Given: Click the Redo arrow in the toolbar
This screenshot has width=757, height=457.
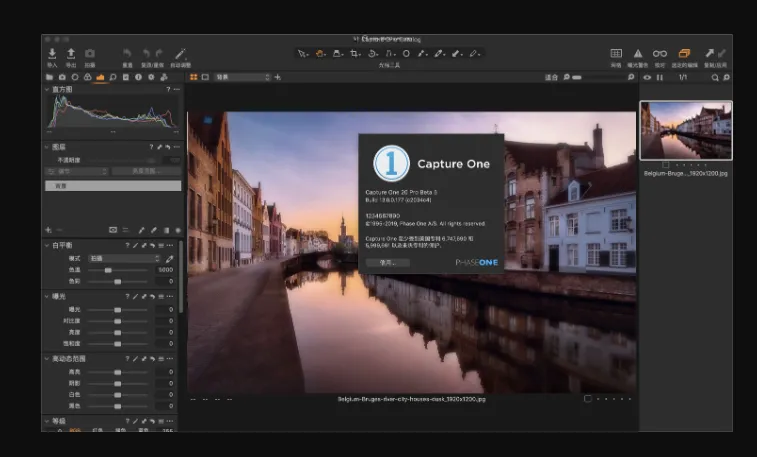Looking at the screenshot, I should click(159, 54).
